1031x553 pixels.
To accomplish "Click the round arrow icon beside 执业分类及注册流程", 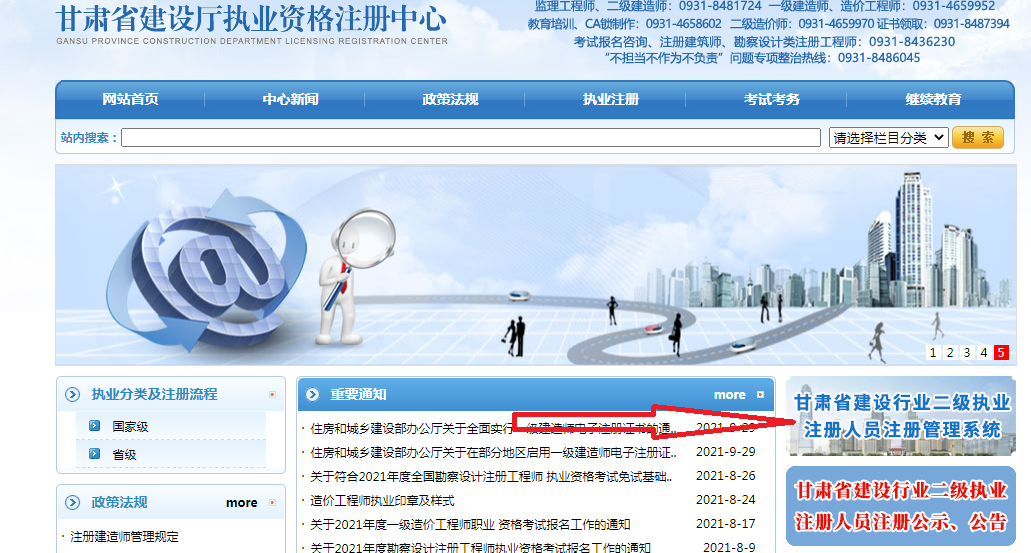I will pos(72,394).
